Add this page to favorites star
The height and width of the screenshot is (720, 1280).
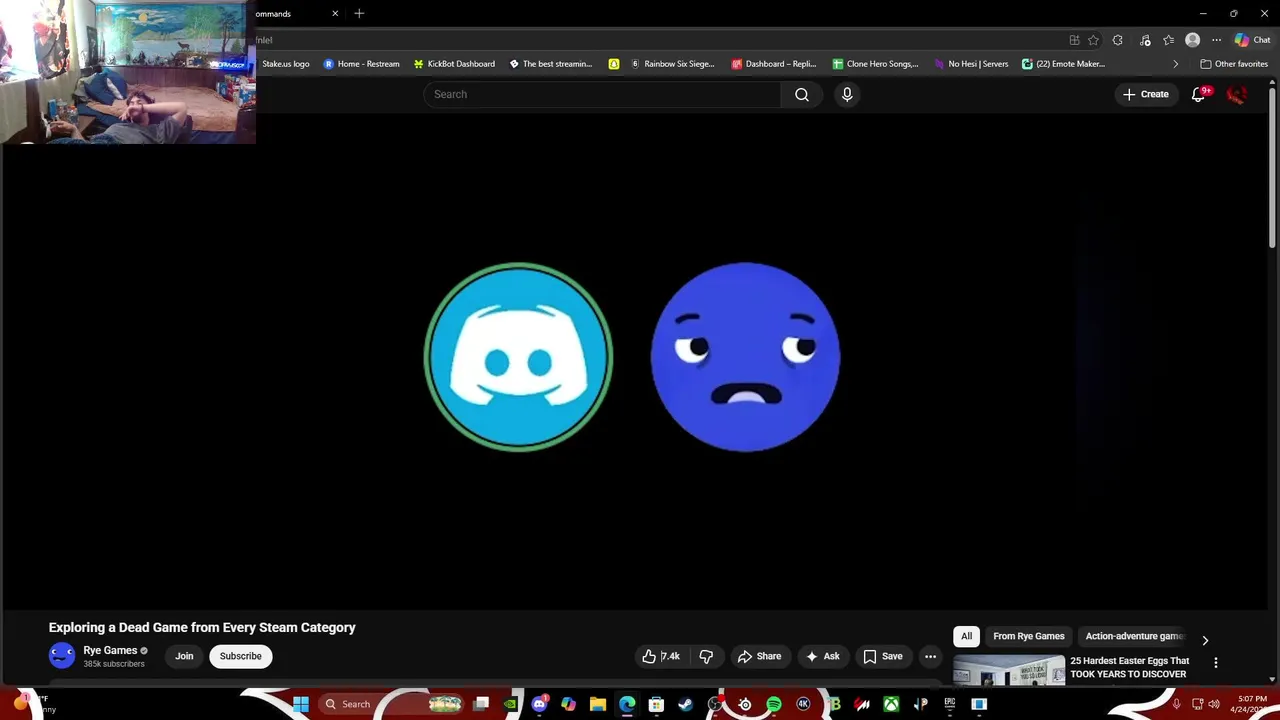[x=1094, y=40]
